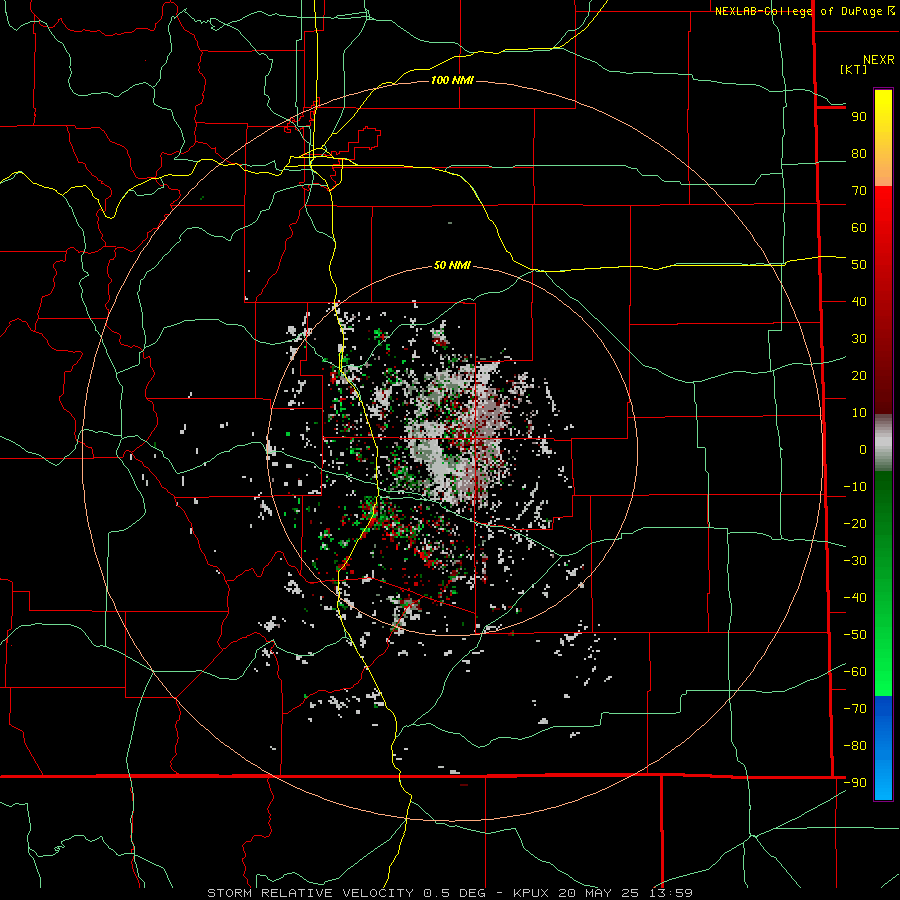The image size is (900, 900).
Task: Click the "-20" scale value
Action: (x=855, y=524)
